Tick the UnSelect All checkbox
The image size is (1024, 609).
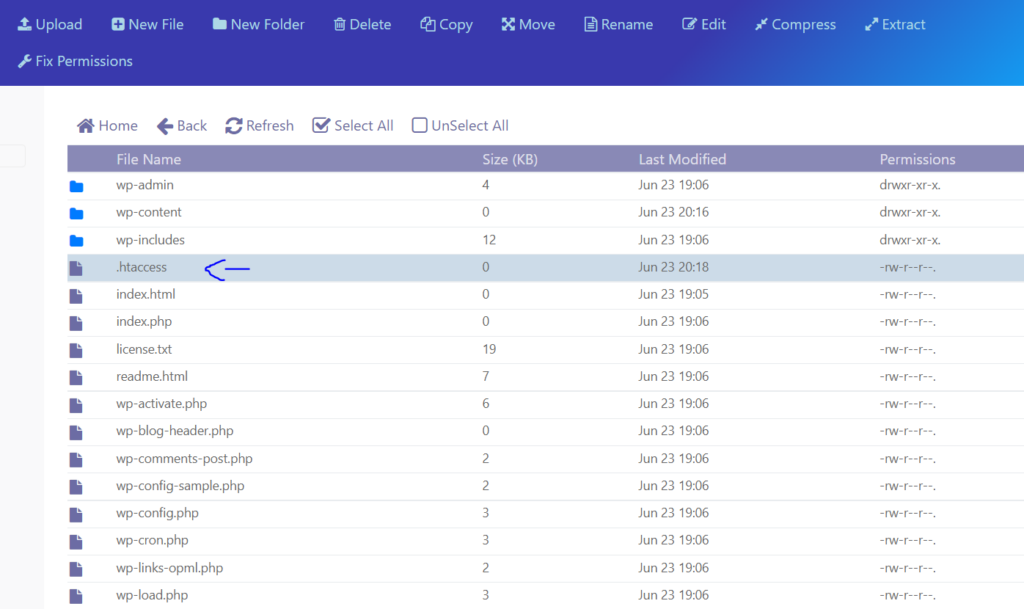pyautogui.click(x=419, y=125)
